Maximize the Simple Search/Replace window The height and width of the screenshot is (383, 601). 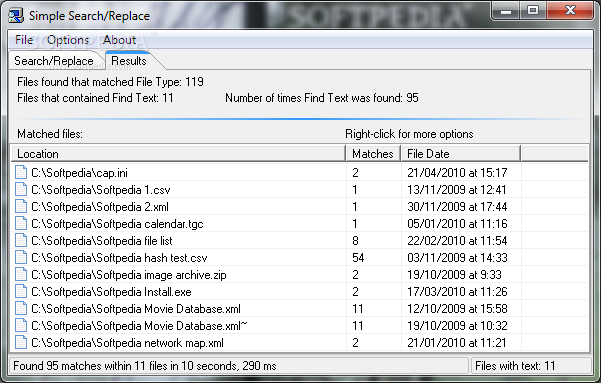pos(533,11)
